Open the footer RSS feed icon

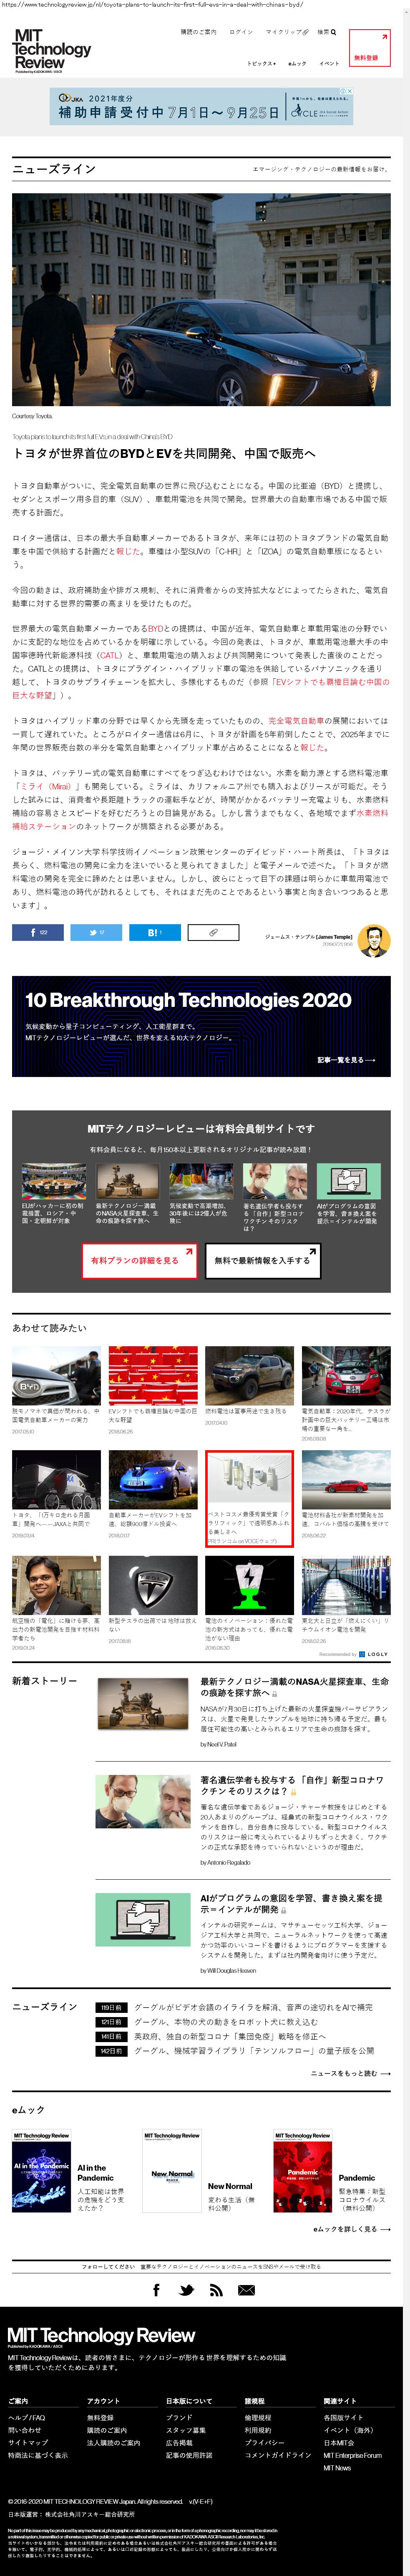point(216,2290)
